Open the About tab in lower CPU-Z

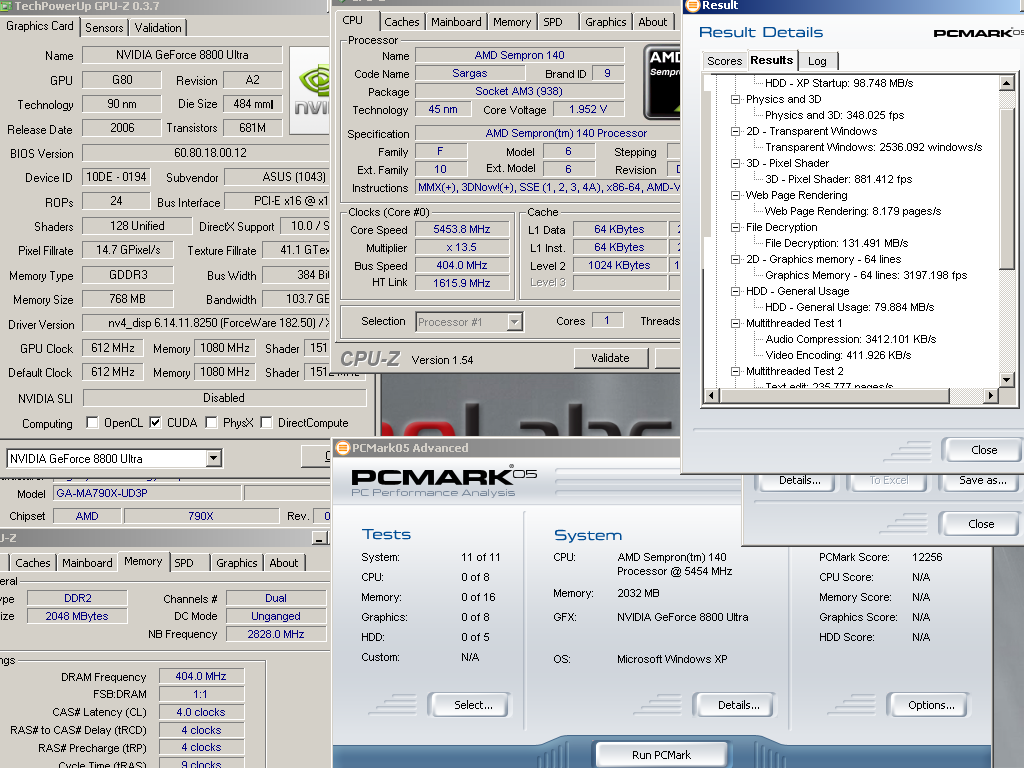coord(283,563)
